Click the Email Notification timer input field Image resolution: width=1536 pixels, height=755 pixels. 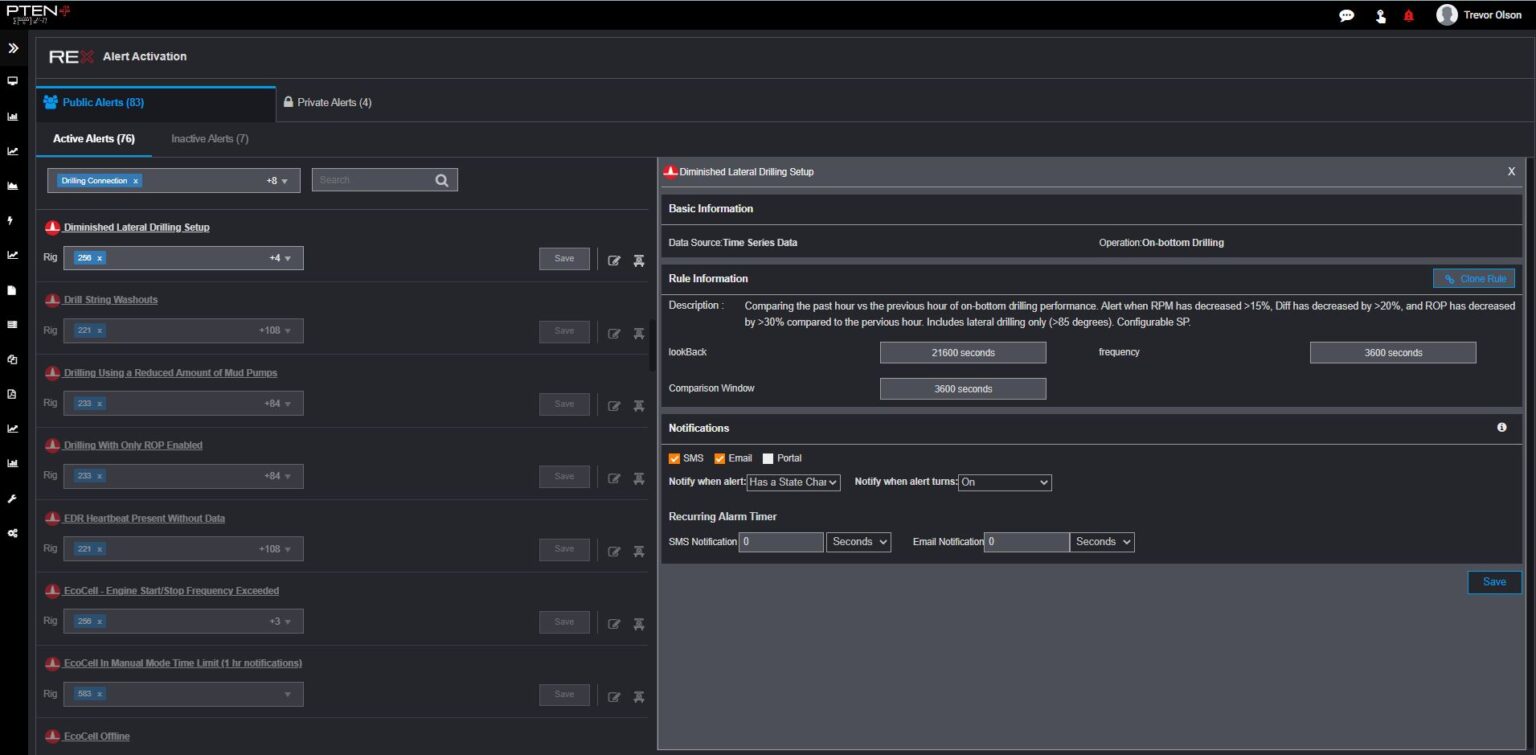coord(1027,542)
